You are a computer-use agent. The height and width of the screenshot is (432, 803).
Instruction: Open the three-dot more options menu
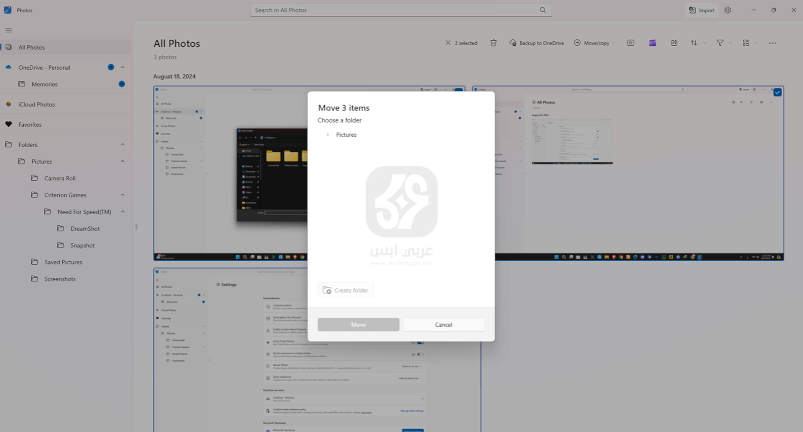coord(772,43)
